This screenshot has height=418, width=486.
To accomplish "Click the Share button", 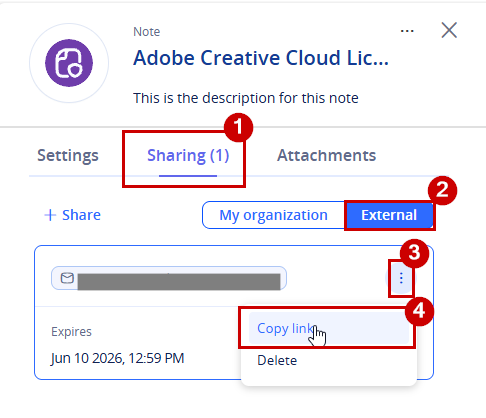I will pyautogui.click(x=72, y=215).
